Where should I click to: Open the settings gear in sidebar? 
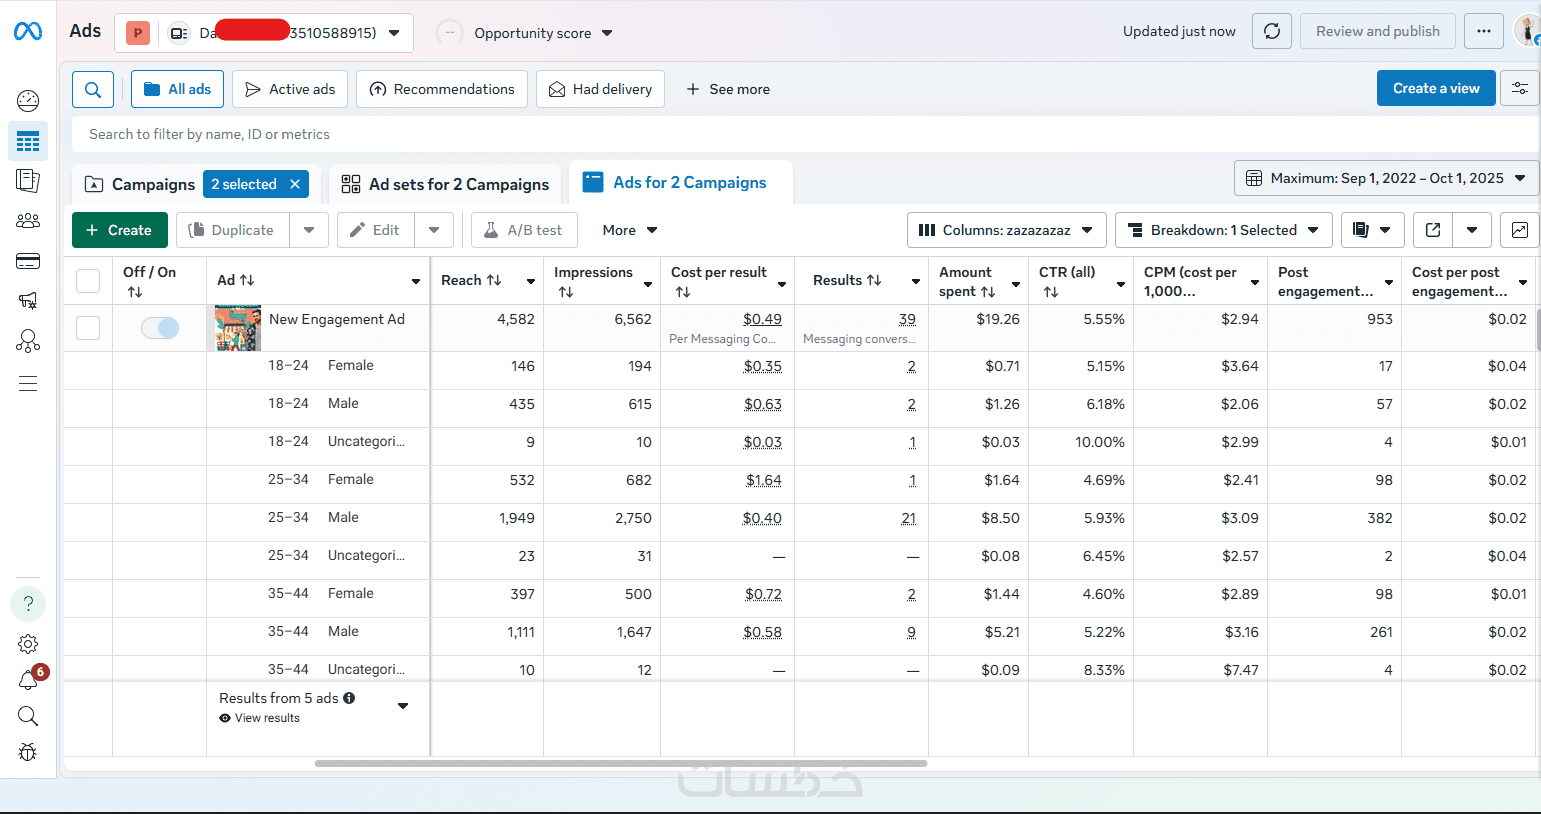[28, 644]
